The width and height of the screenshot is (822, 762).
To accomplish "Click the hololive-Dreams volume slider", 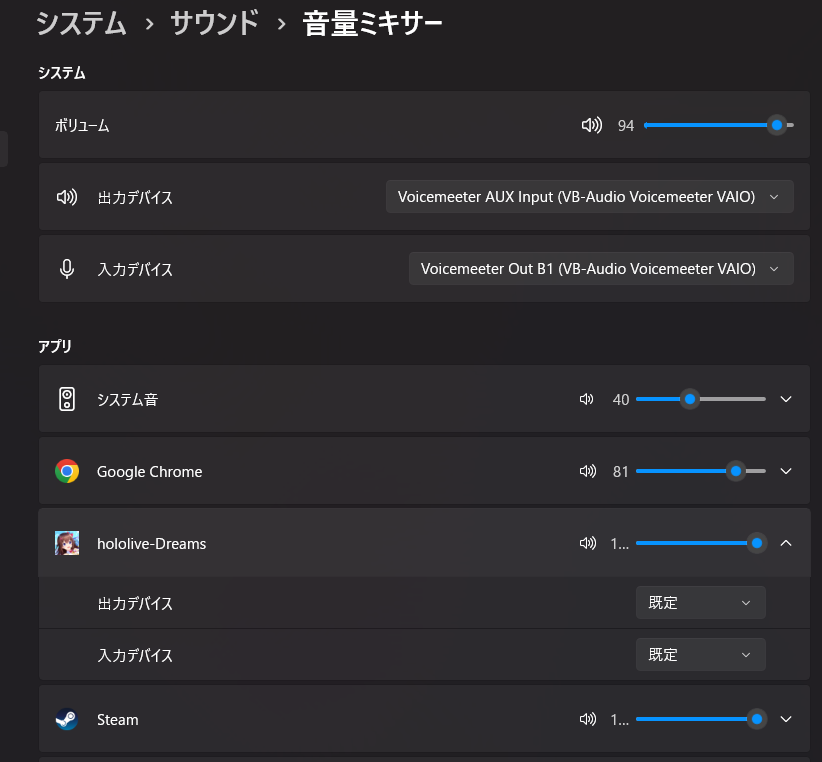I will 700,543.
